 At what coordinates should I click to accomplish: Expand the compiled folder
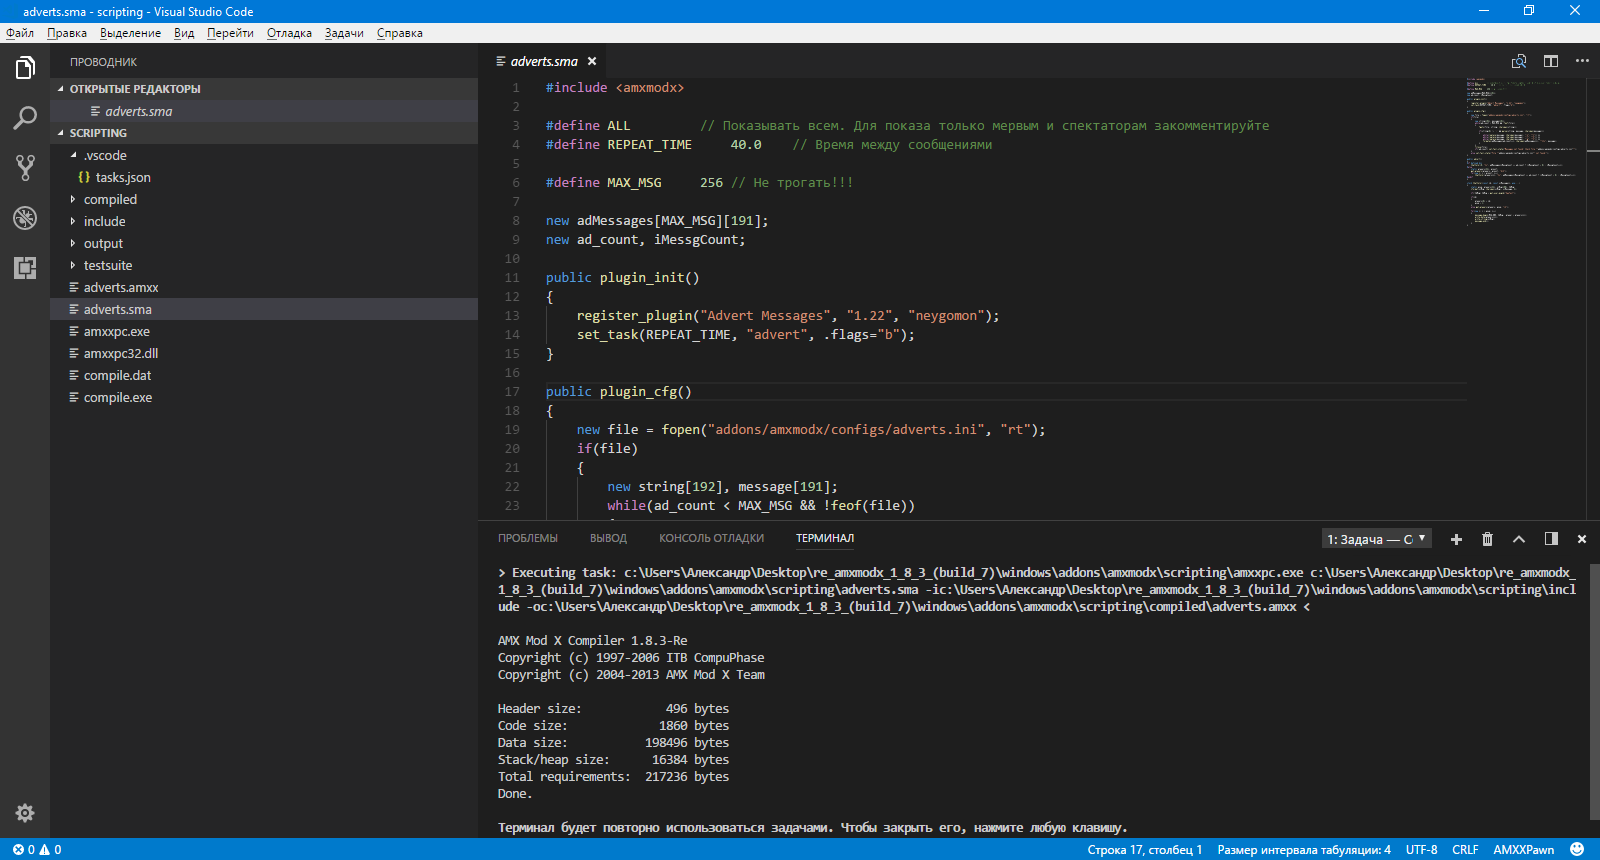click(x=264, y=199)
